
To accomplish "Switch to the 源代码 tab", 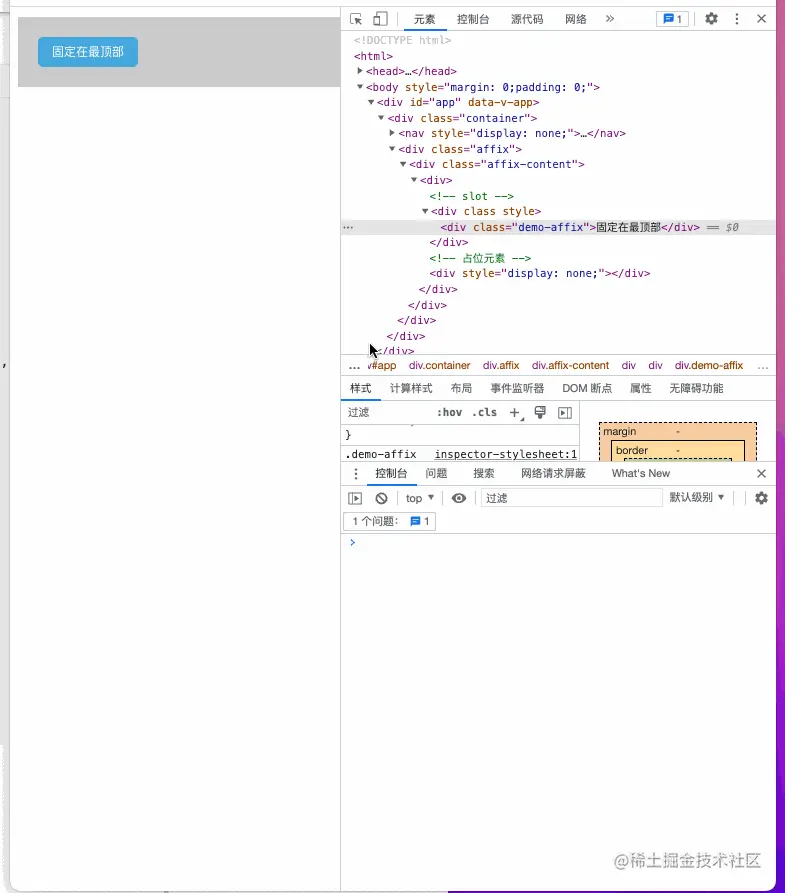I will (x=527, y=19).
